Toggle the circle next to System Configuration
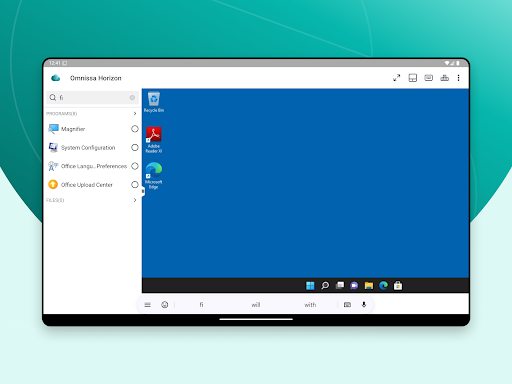 135,147
